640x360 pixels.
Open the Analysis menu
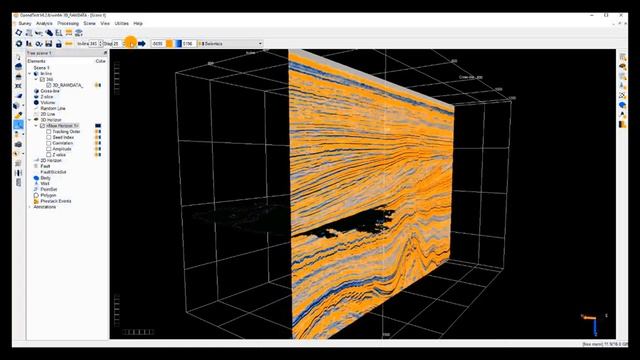click(x=44, y=24)
